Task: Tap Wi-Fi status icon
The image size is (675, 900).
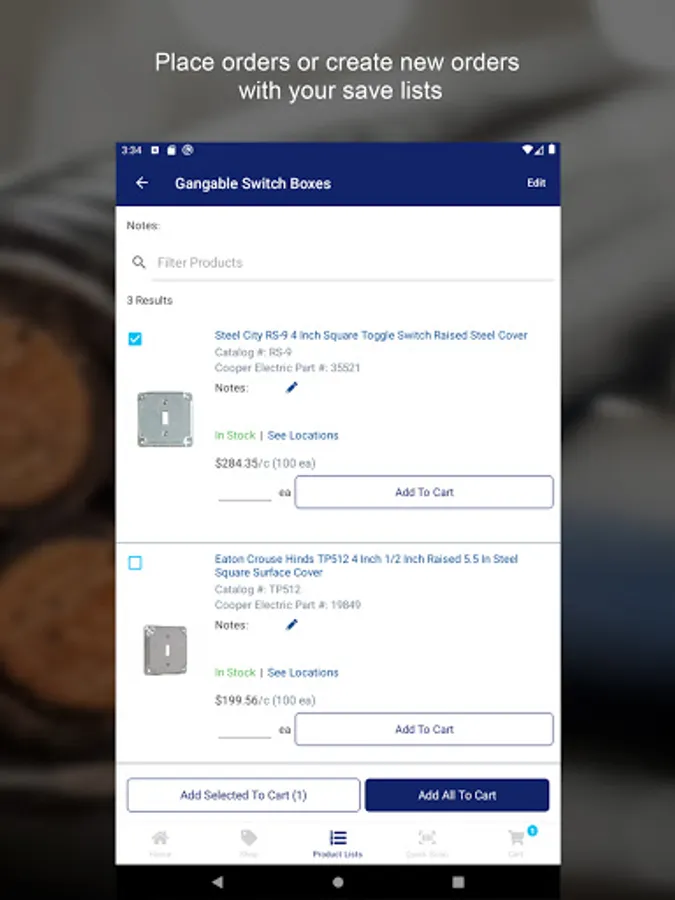Action: (x=527, y=150)
